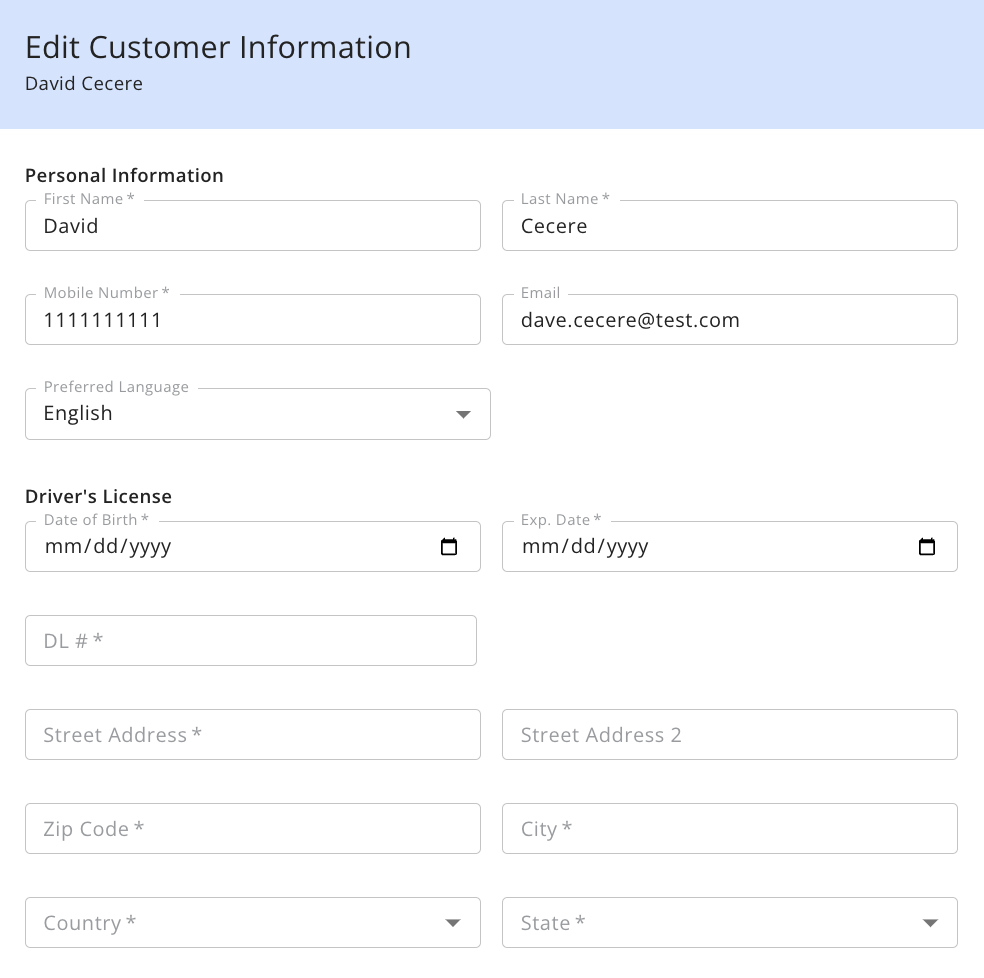The width and height of the screenshot is (984, 978).
Task: Click the Edit Customer Information heading
Action: pos(218,48)
